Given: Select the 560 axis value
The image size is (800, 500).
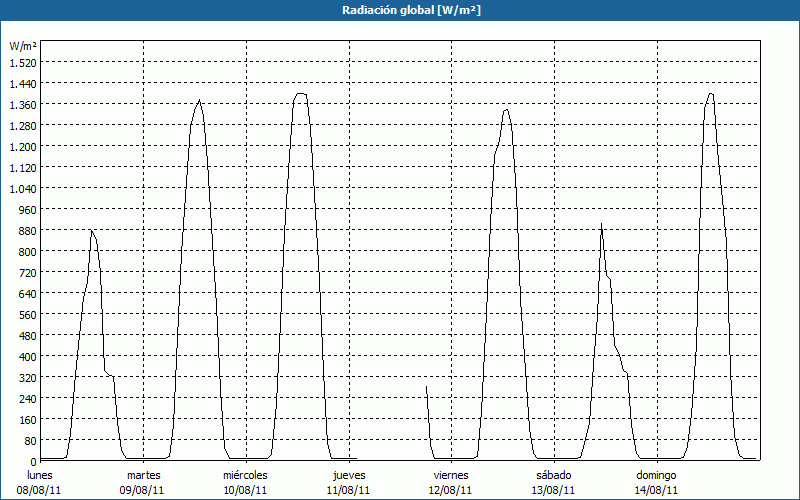Looking at the screenshot, I should tap(28, 315).
